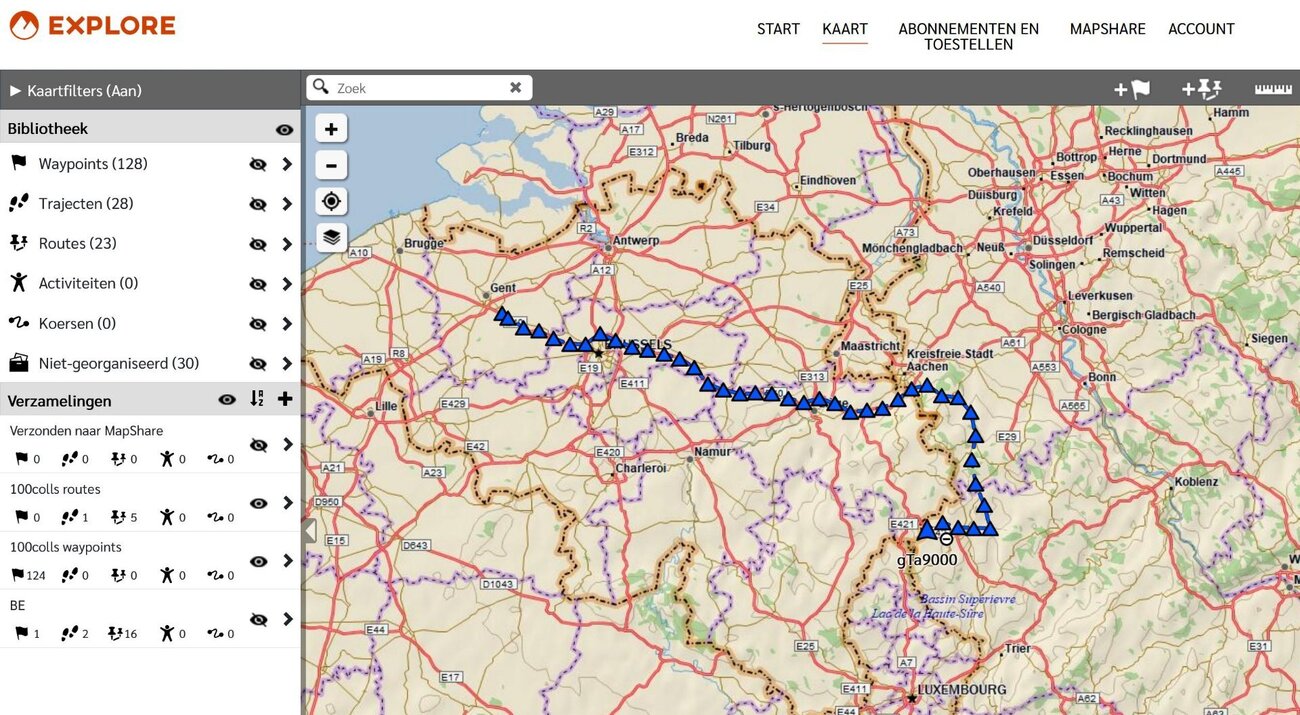Click the Koersen curve icon
Viewport: 1300px width, 715px height.
[x=18, y=323]
